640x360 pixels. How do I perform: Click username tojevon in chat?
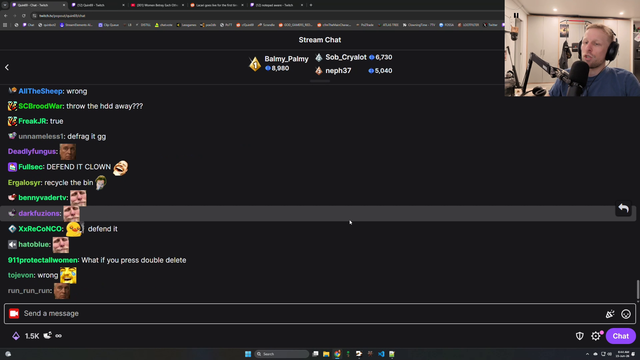[21, 275]
